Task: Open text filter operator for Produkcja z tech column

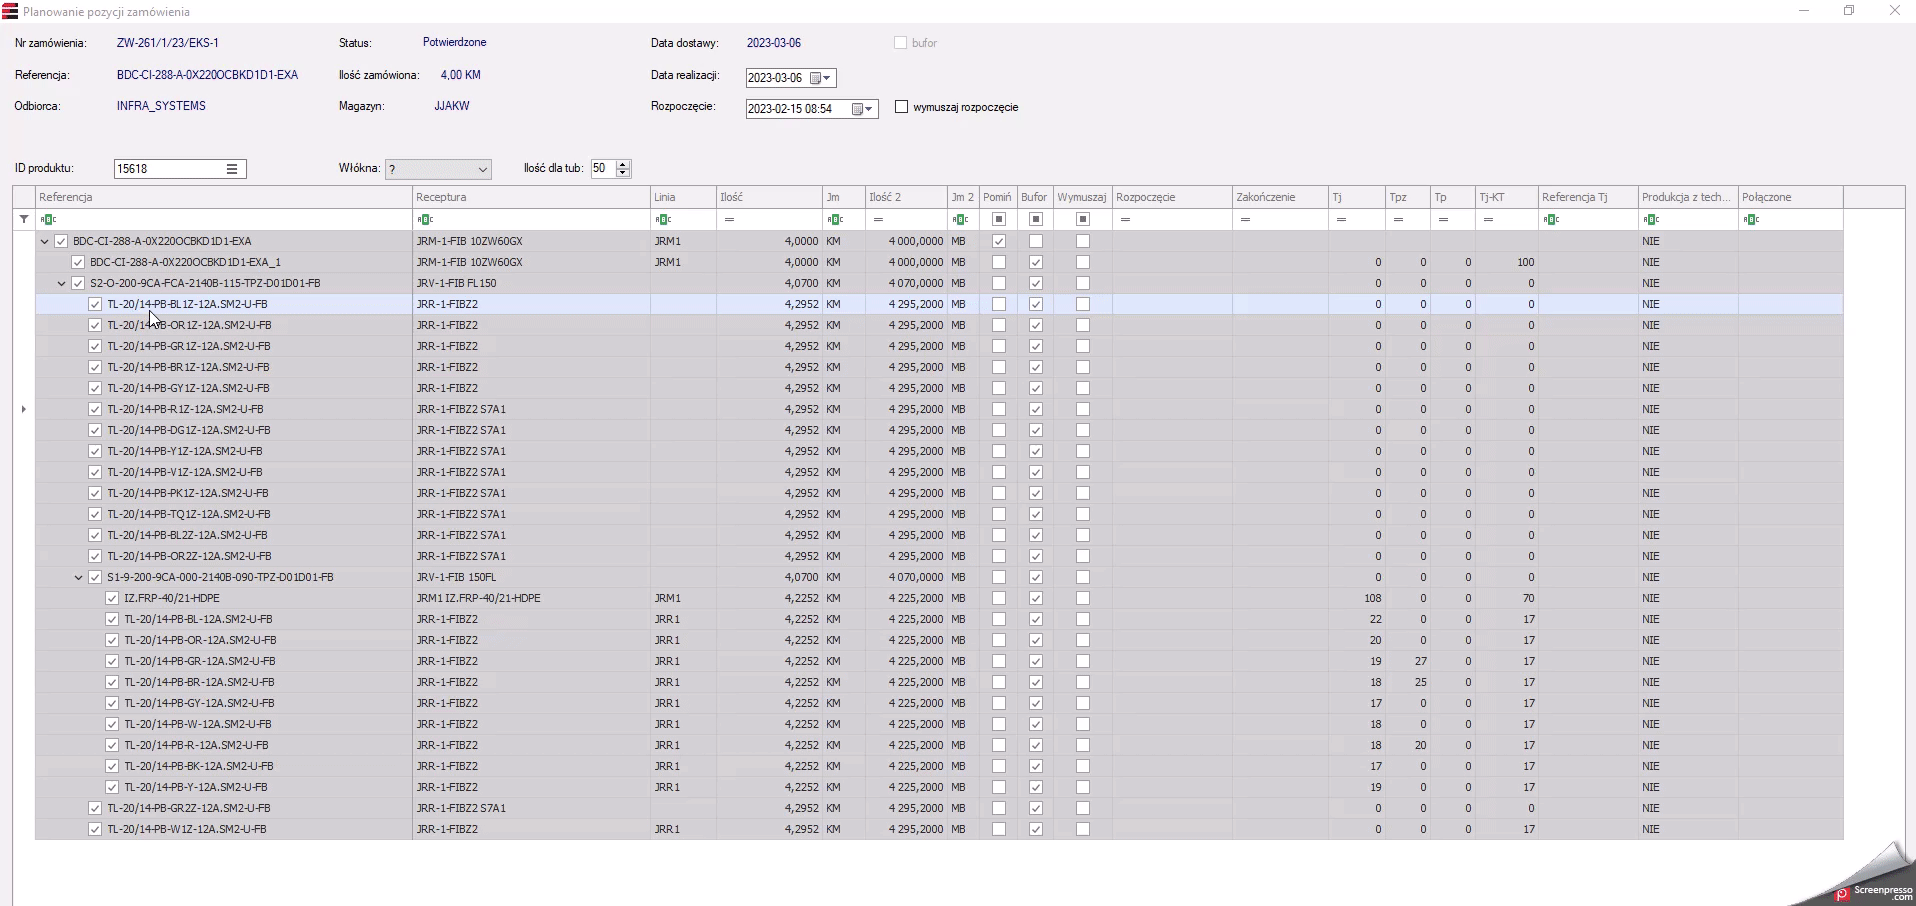Action: (1651, 219)
